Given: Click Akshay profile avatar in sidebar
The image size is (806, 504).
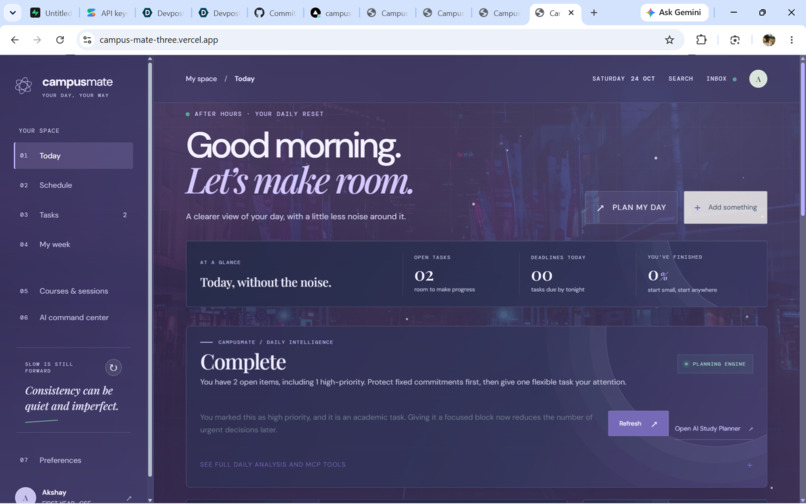Looking at the screenshot, I should [x=25, y=496].
